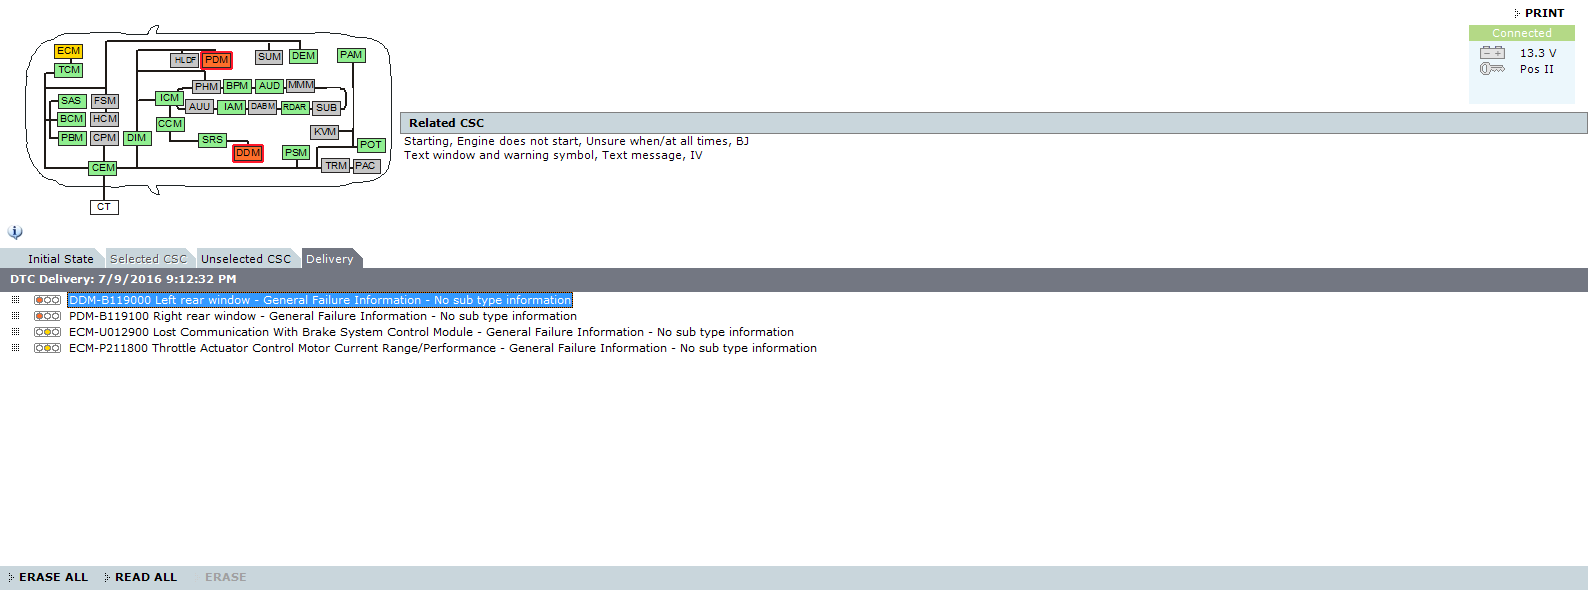This screenshot has width=1596, height=598.
Task: Select the red PDM module box
Action: 216,60
